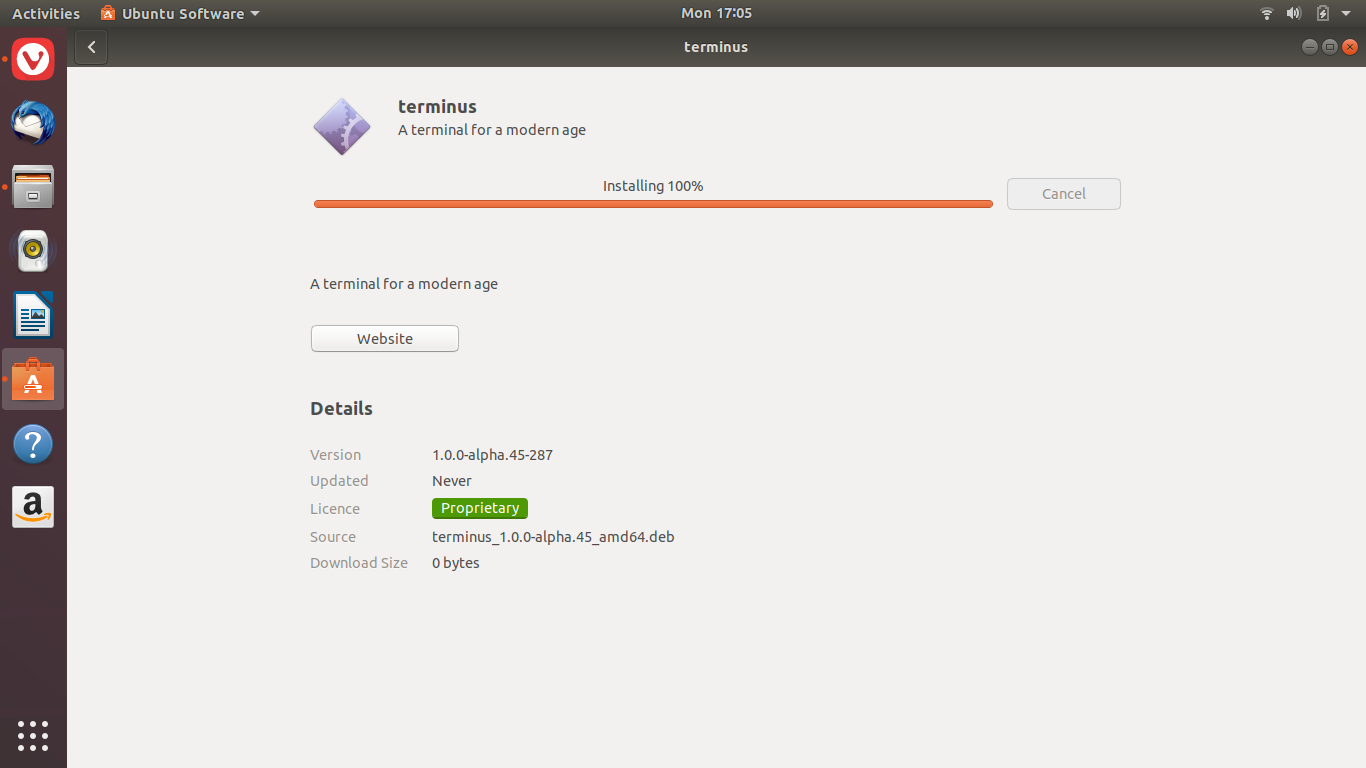Open Files manager from the dock

[x=33, y=187]
